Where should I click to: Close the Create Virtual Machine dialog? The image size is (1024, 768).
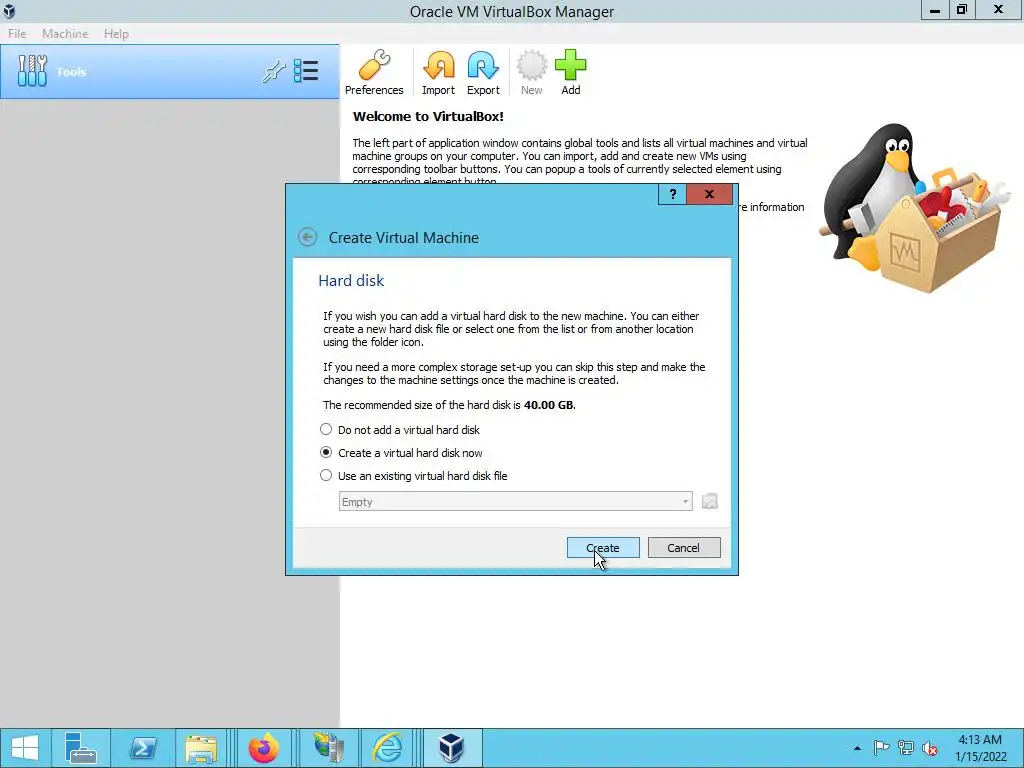709,194
